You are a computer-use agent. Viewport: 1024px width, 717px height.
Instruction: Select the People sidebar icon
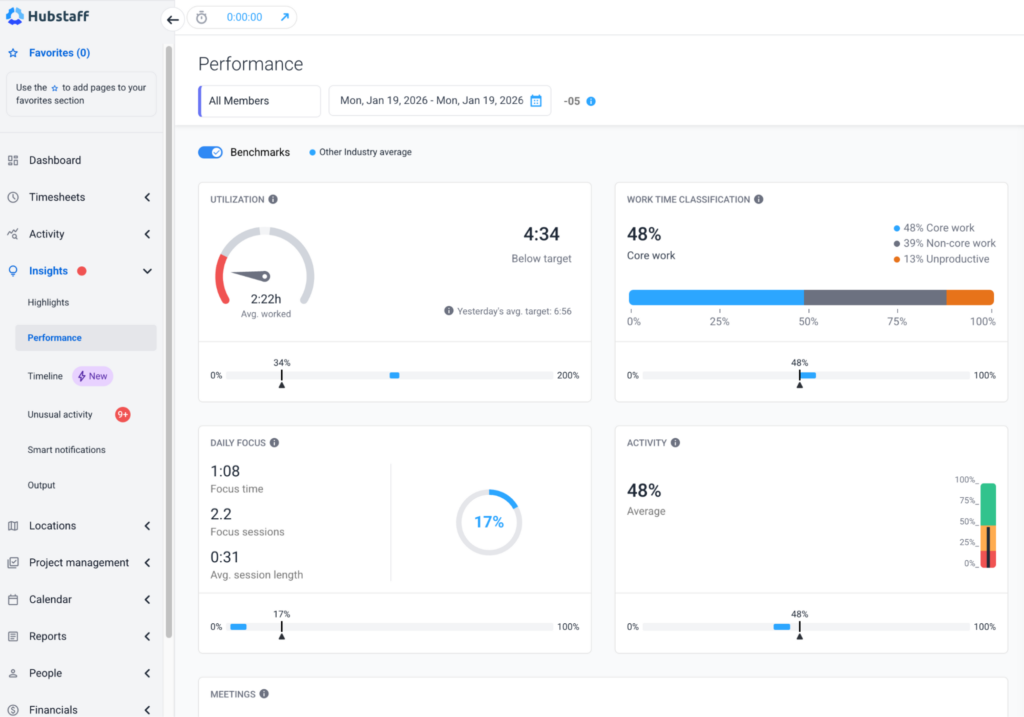tap(14, 672)
